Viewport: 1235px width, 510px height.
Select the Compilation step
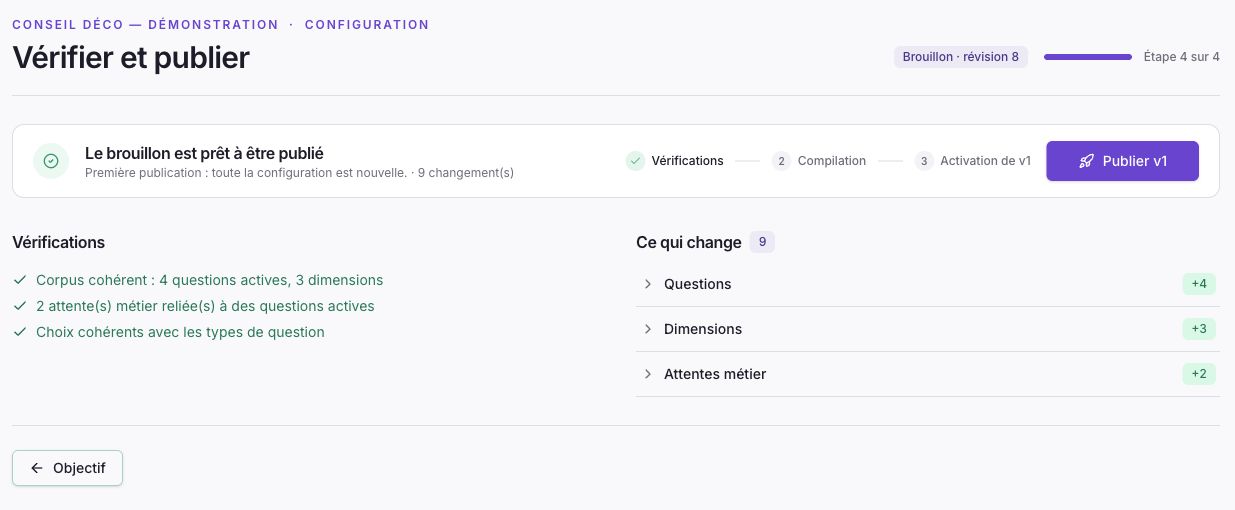coord(819,161)
